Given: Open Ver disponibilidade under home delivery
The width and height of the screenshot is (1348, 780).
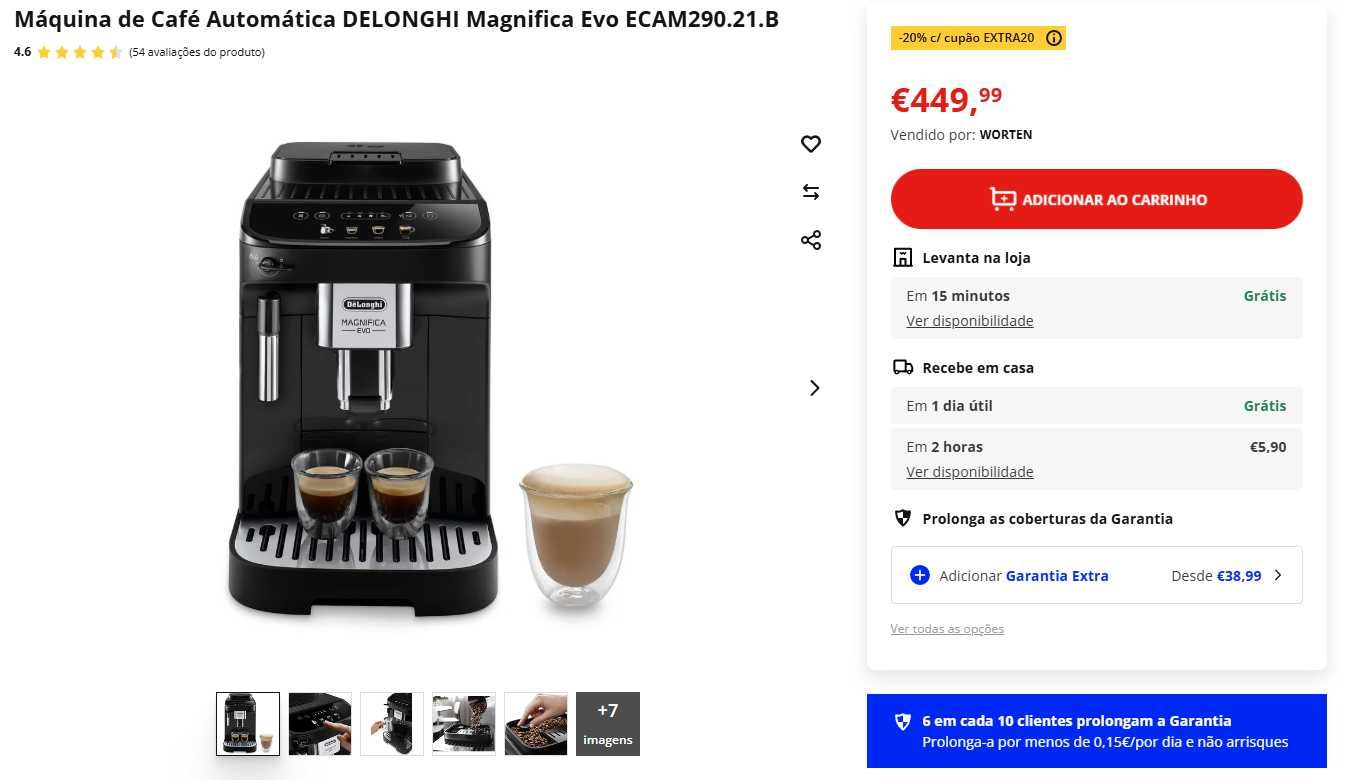Looking at the screenshot, I should (x=970, y=472).
